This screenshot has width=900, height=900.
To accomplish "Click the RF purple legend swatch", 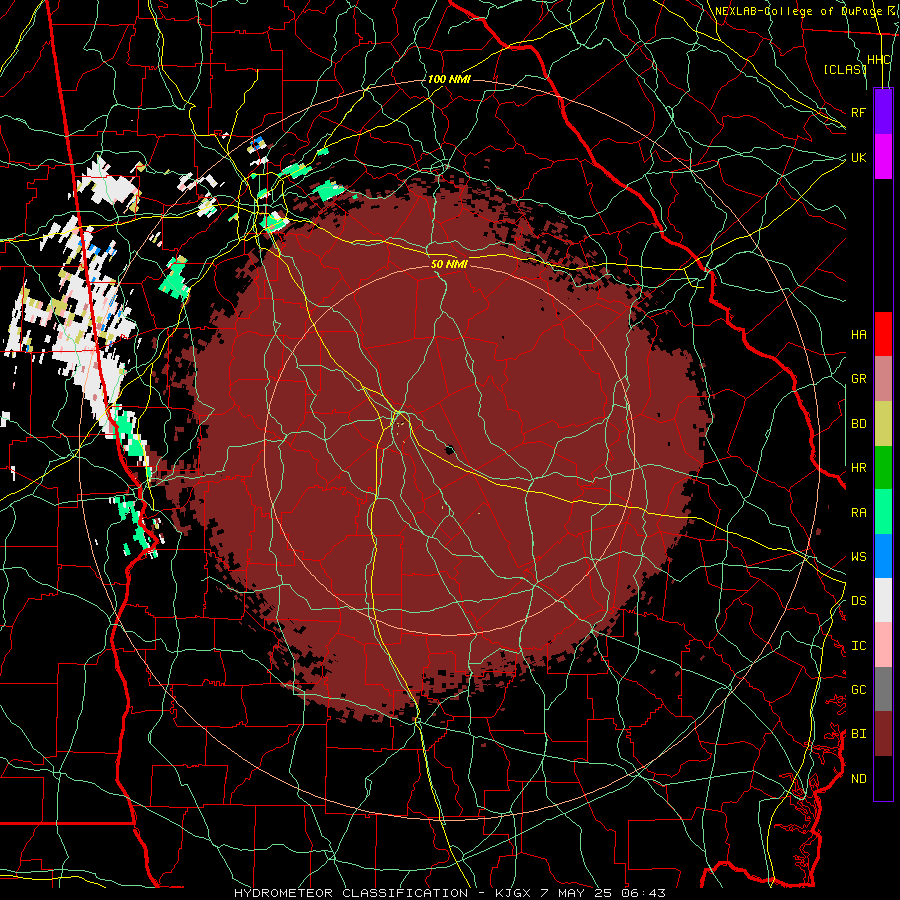I will pos(883,112).
